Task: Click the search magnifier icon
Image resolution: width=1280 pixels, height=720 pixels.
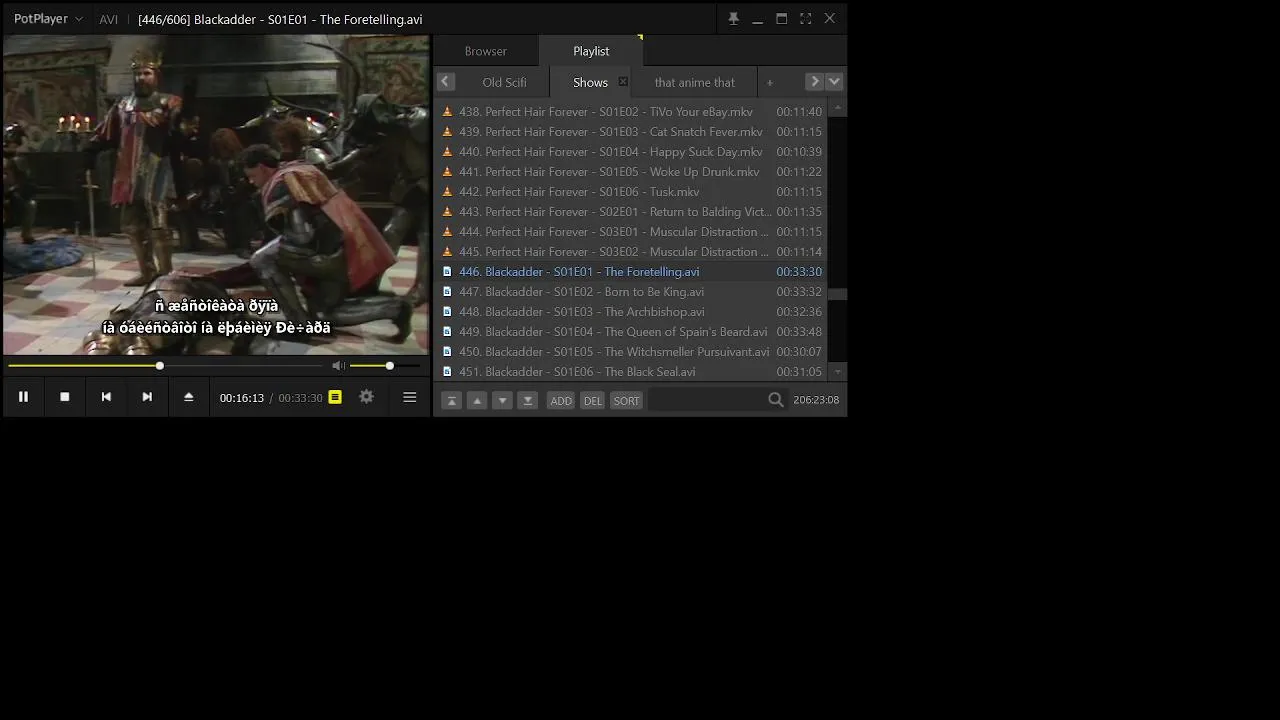Action: 776,400
